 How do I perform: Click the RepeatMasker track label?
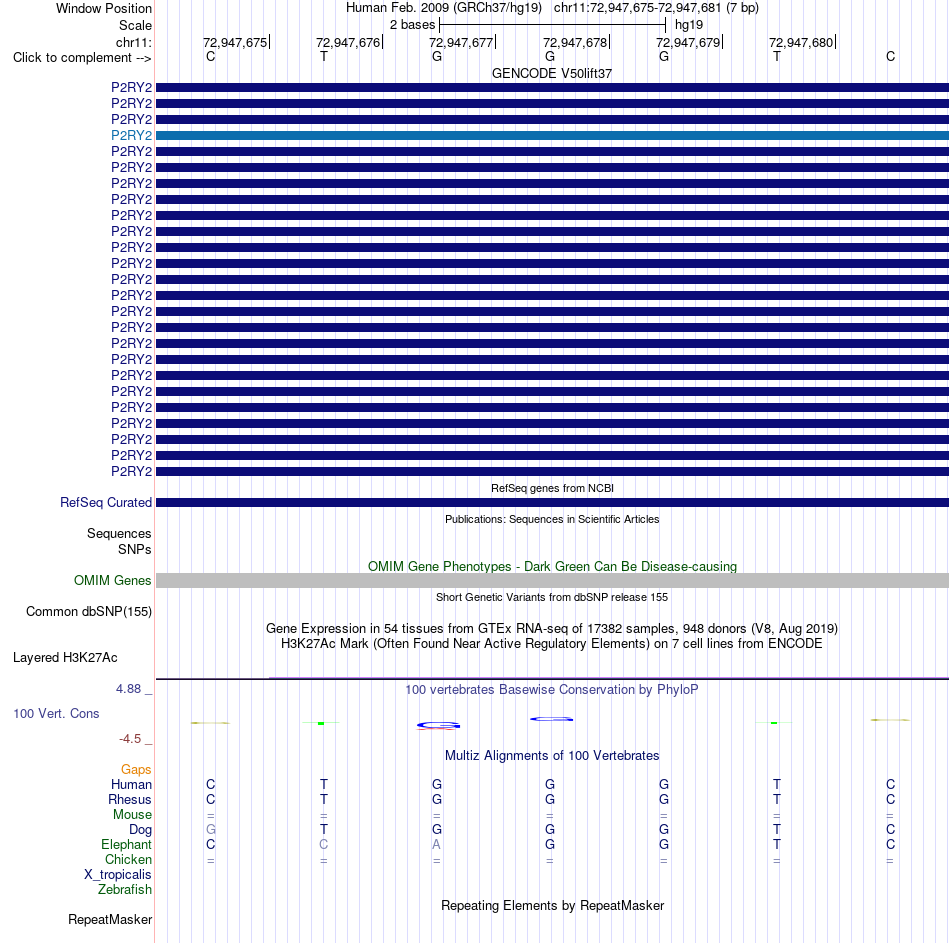click(x=110, y=919)
